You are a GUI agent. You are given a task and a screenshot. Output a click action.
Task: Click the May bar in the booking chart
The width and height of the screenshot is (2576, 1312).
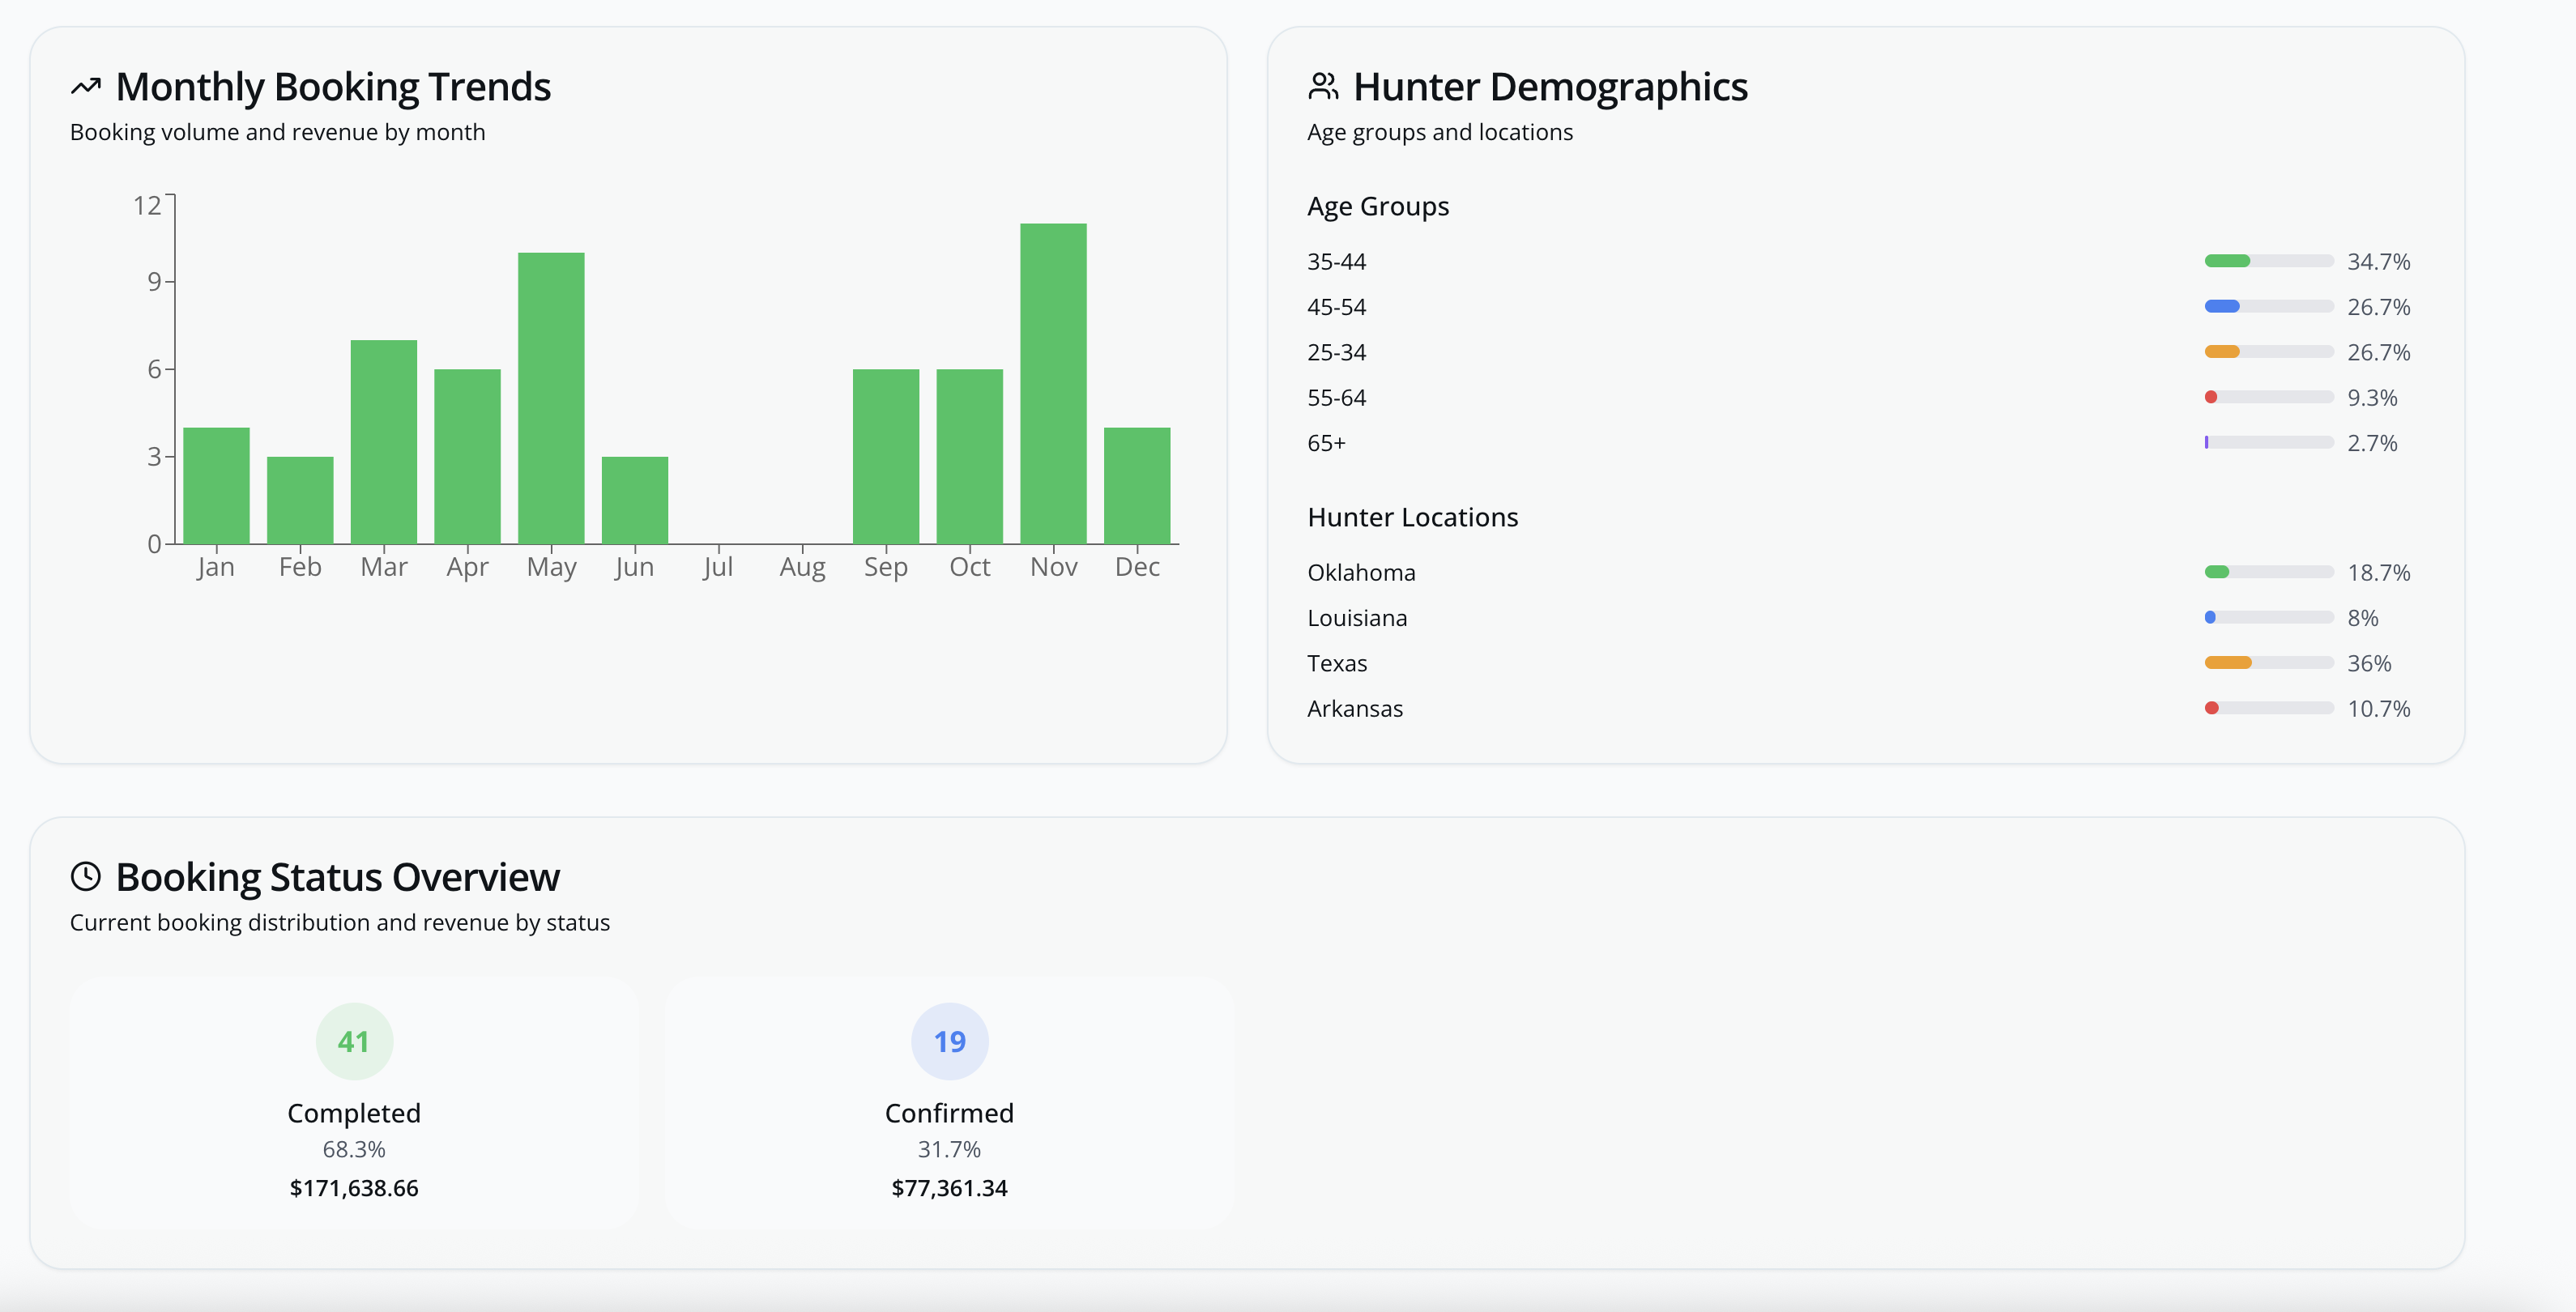coord(551,398)
